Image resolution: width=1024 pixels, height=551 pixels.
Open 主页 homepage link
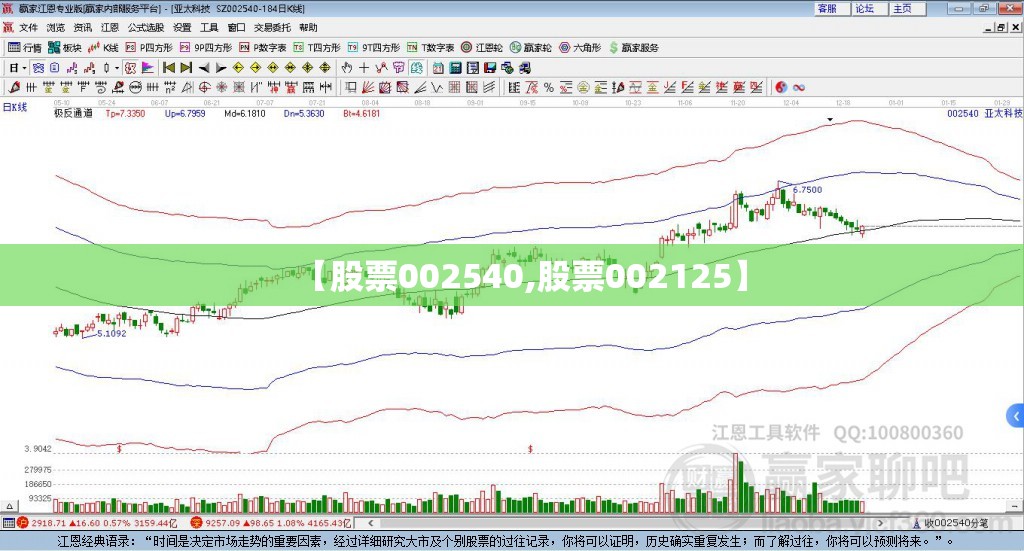pos(908,8)
